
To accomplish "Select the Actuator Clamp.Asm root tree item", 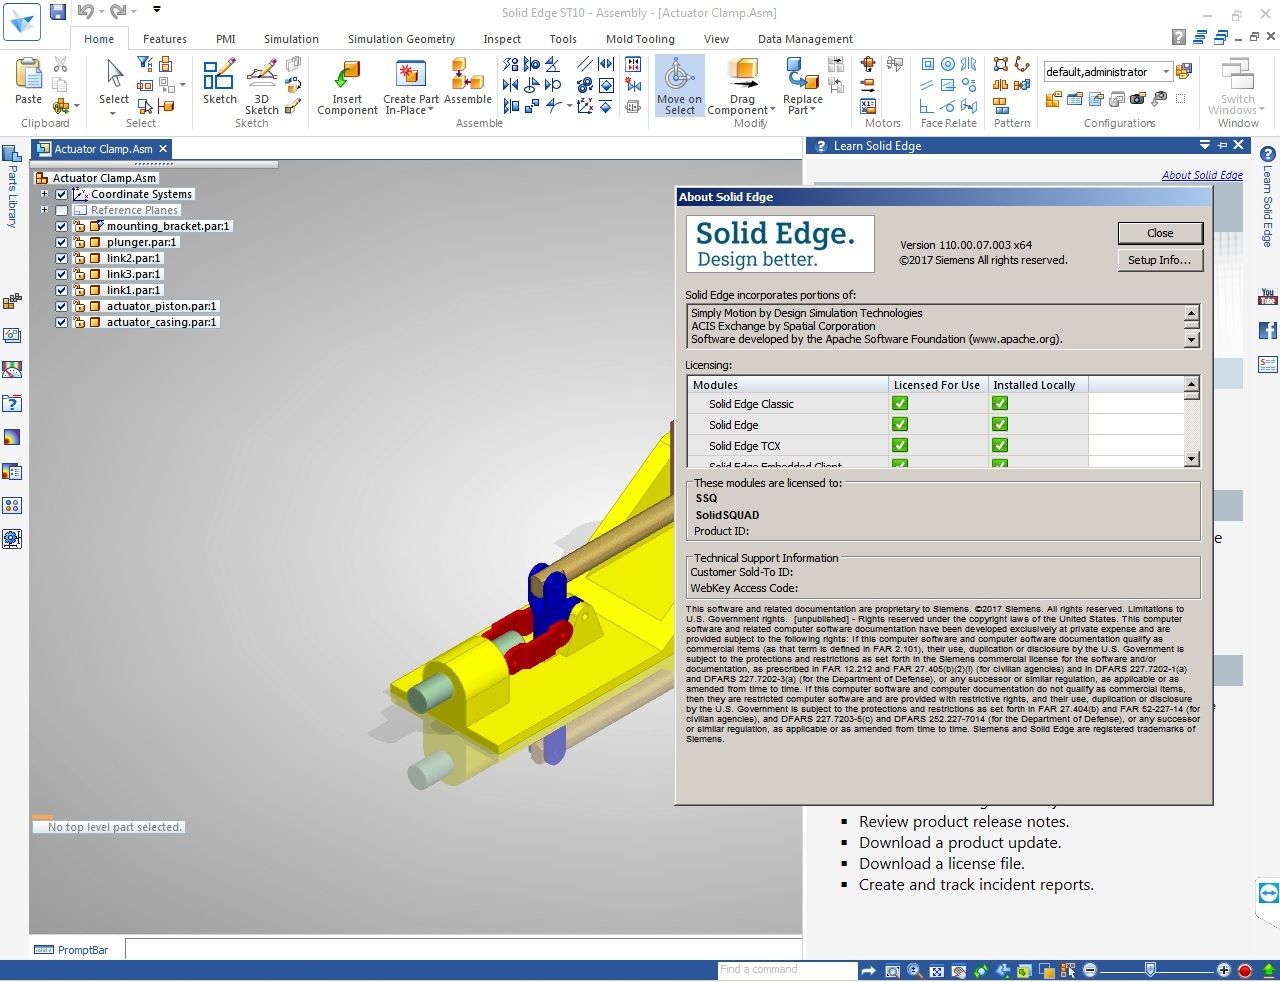I will 104,178.
